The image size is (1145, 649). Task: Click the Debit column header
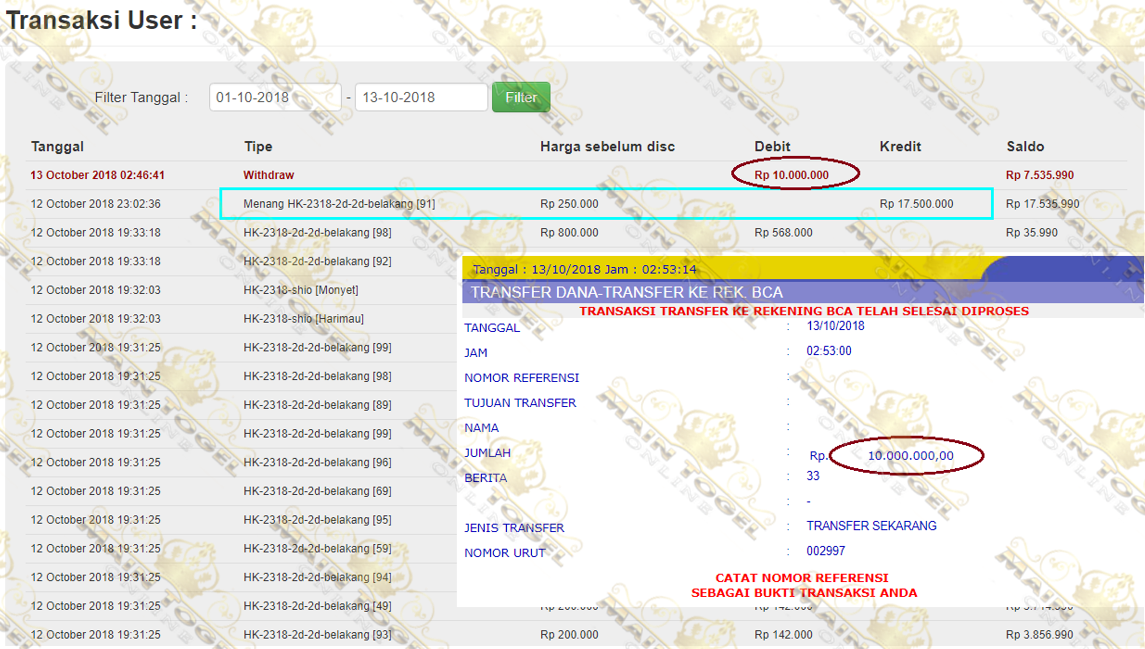772,147
